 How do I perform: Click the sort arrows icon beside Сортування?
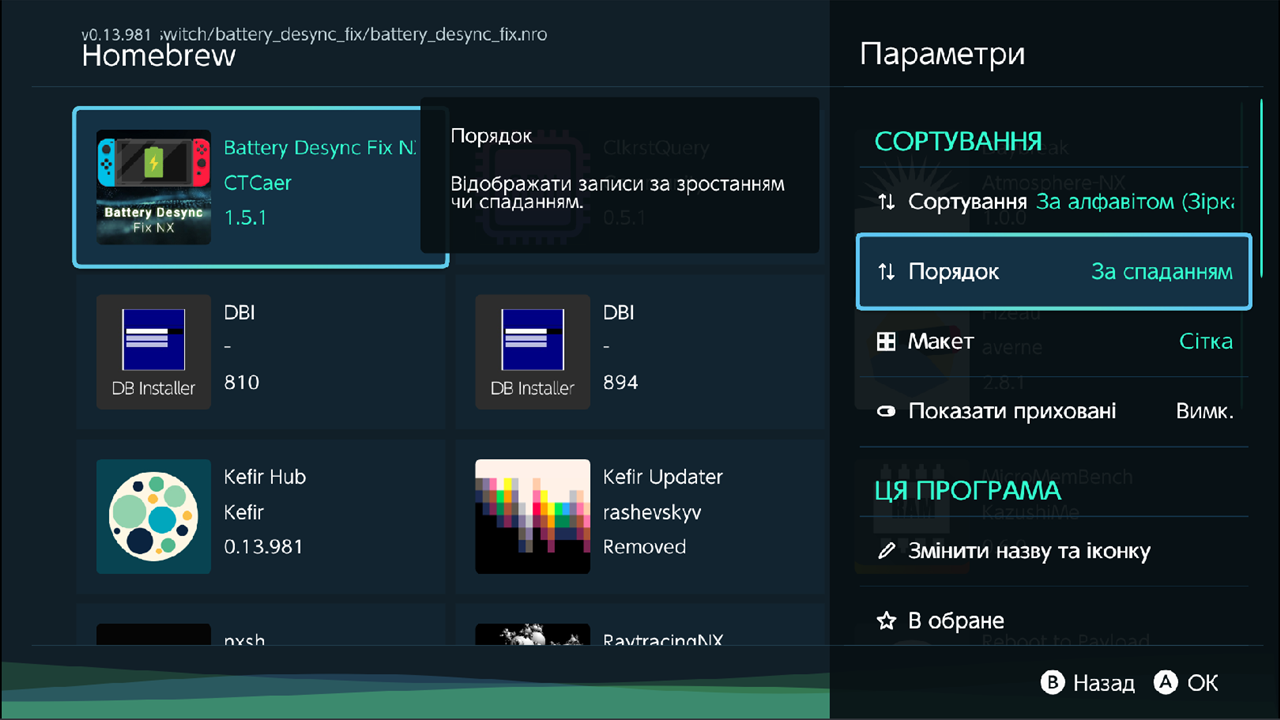click(886, 202)
